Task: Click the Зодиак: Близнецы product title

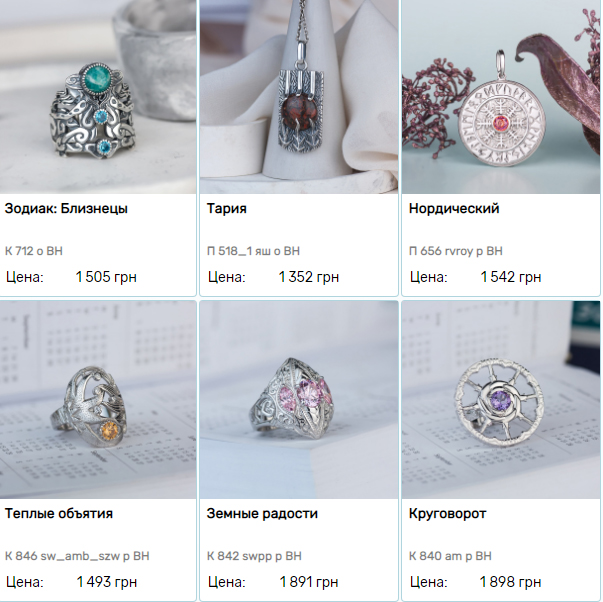Action: 66,209
